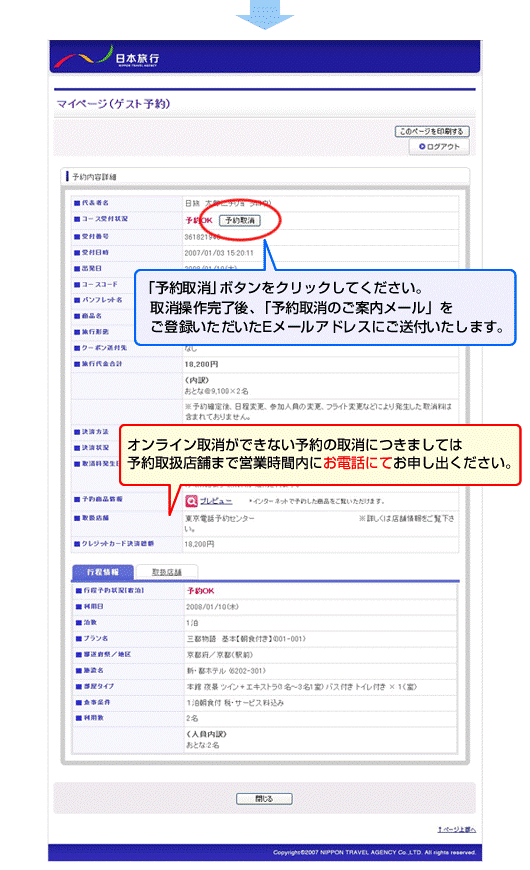The height and width of the screenshot is (870, 530).
Task: Click the logout circle arrow icon
Action: (x=422, y=146)
